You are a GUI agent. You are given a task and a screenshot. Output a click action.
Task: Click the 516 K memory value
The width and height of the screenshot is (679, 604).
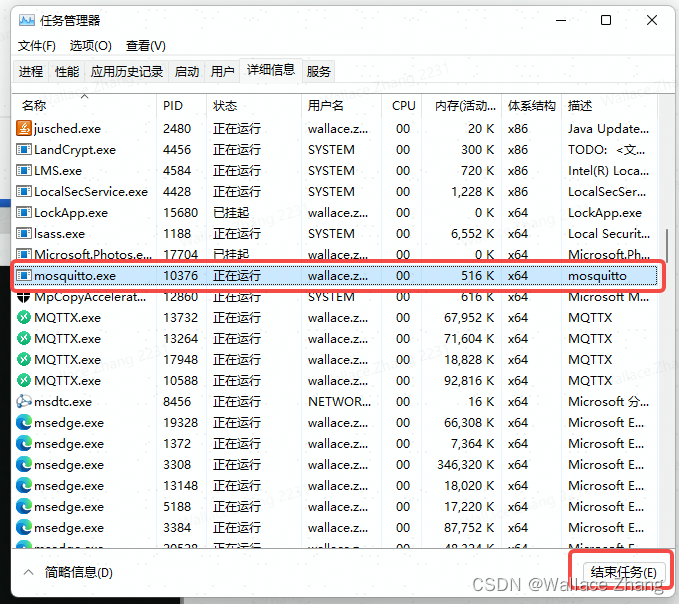pyautogui.click(x=478, y=276)
